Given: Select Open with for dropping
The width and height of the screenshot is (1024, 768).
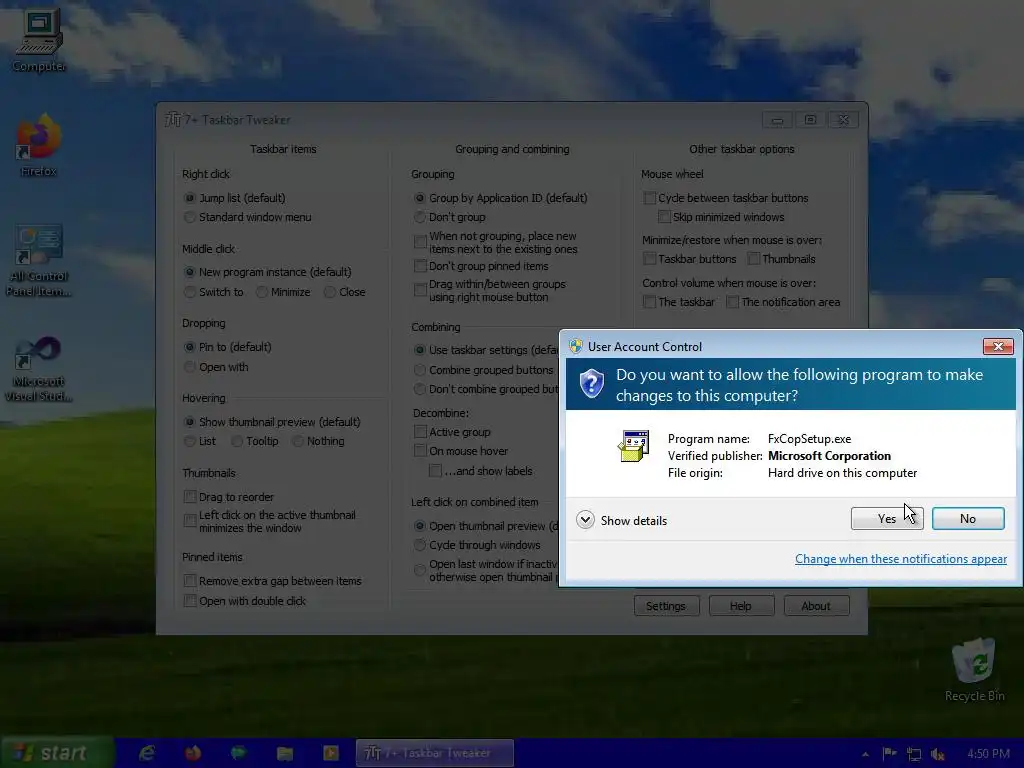Looking at the screenshot, I should 190,367.
